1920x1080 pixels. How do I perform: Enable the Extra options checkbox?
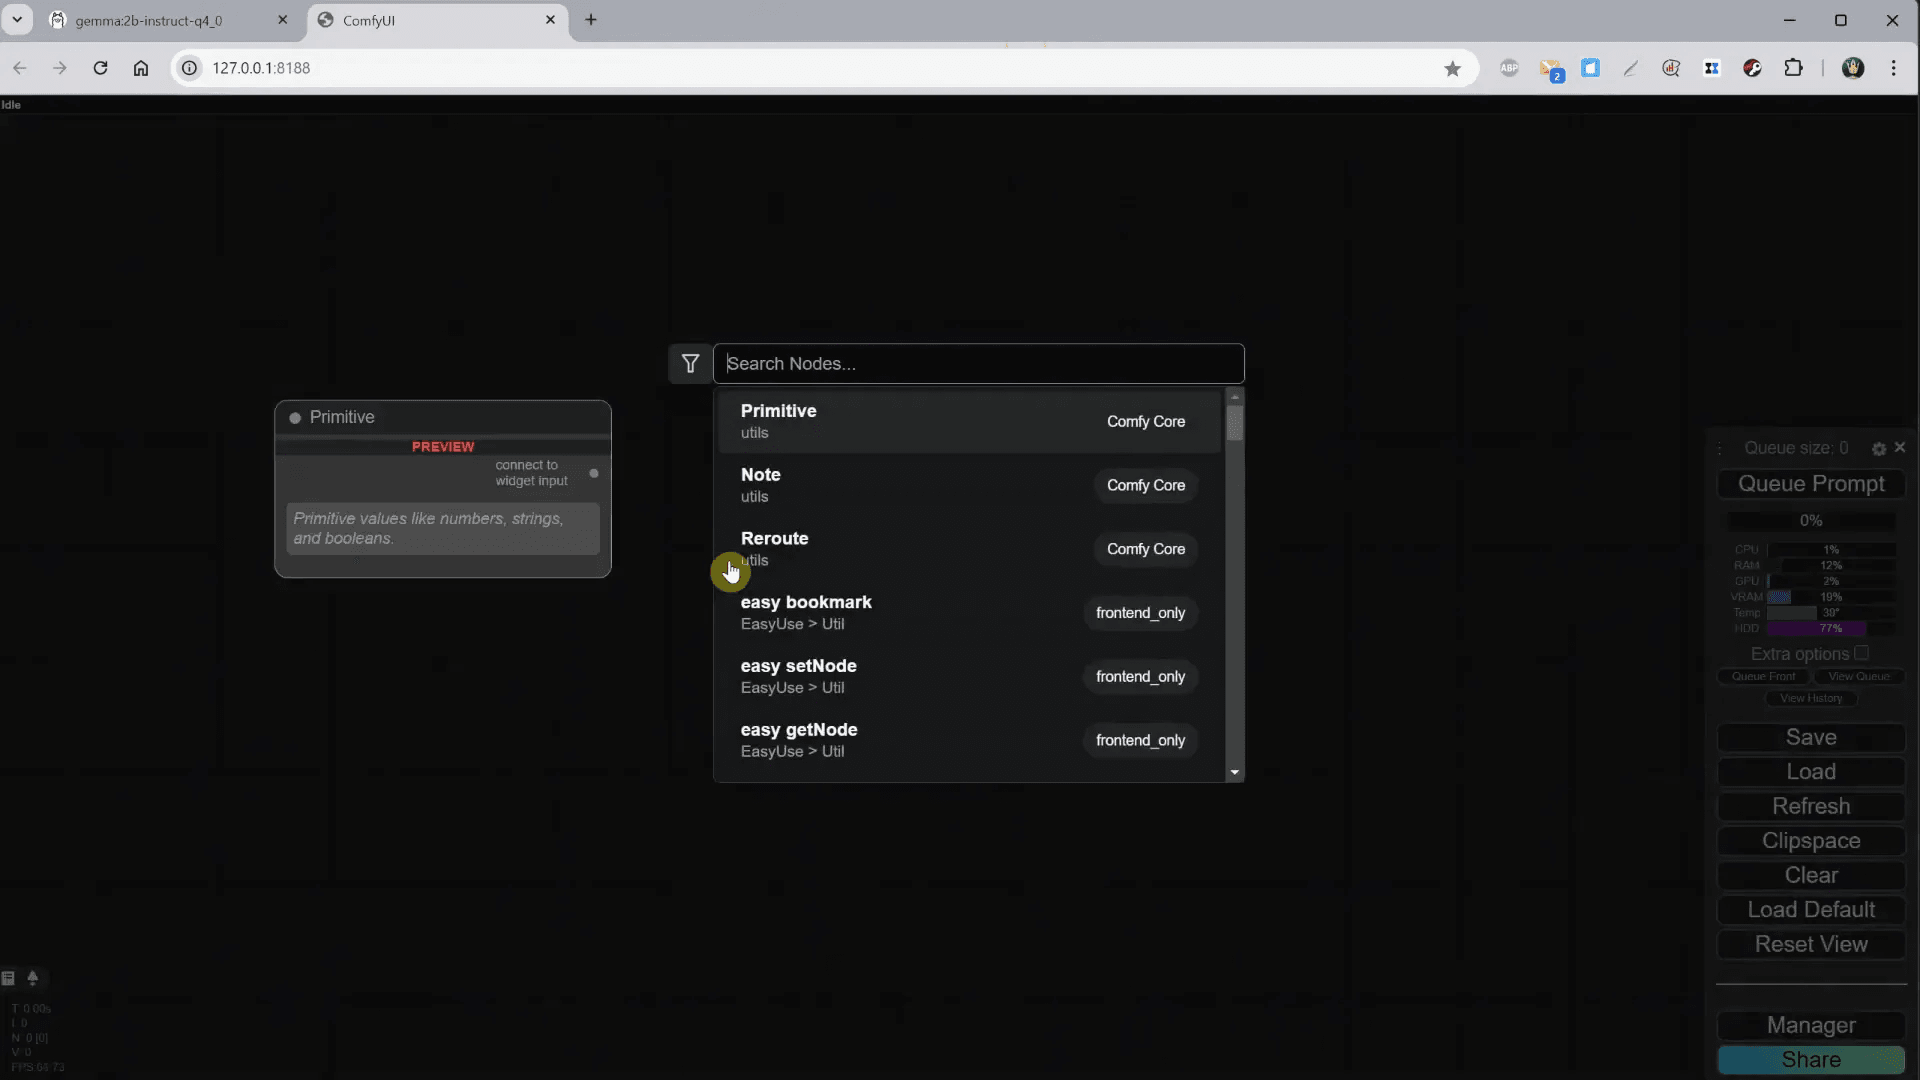tap(1862, 653)
